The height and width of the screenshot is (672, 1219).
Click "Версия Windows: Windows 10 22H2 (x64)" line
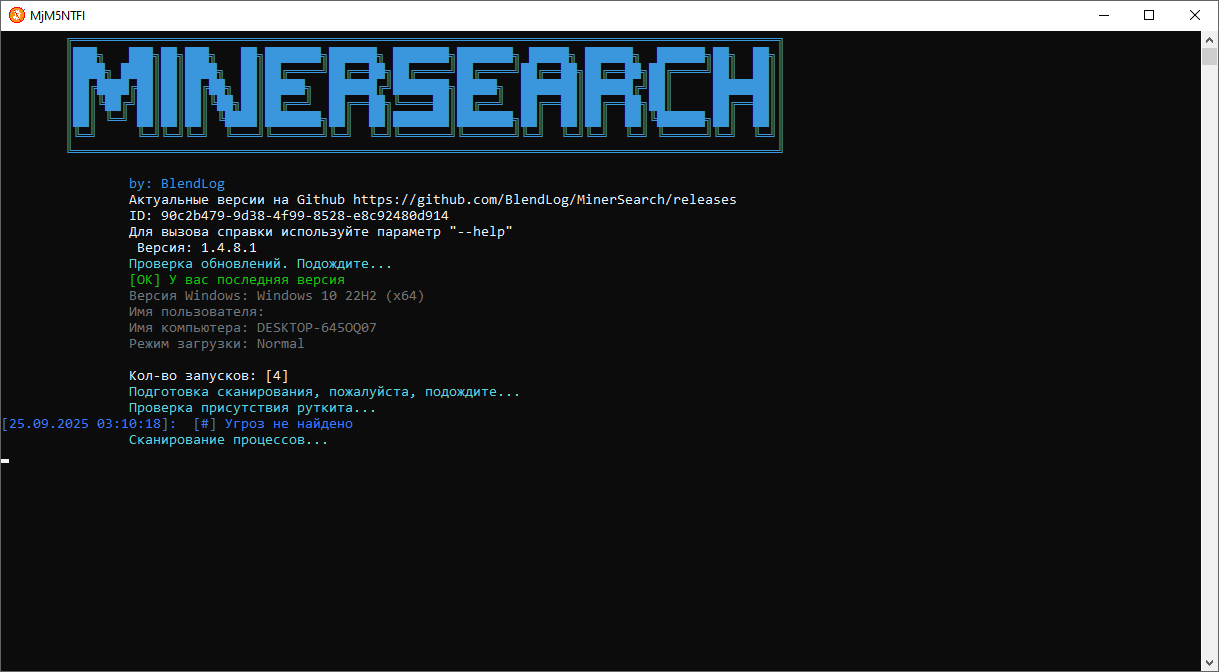(277, 296)
